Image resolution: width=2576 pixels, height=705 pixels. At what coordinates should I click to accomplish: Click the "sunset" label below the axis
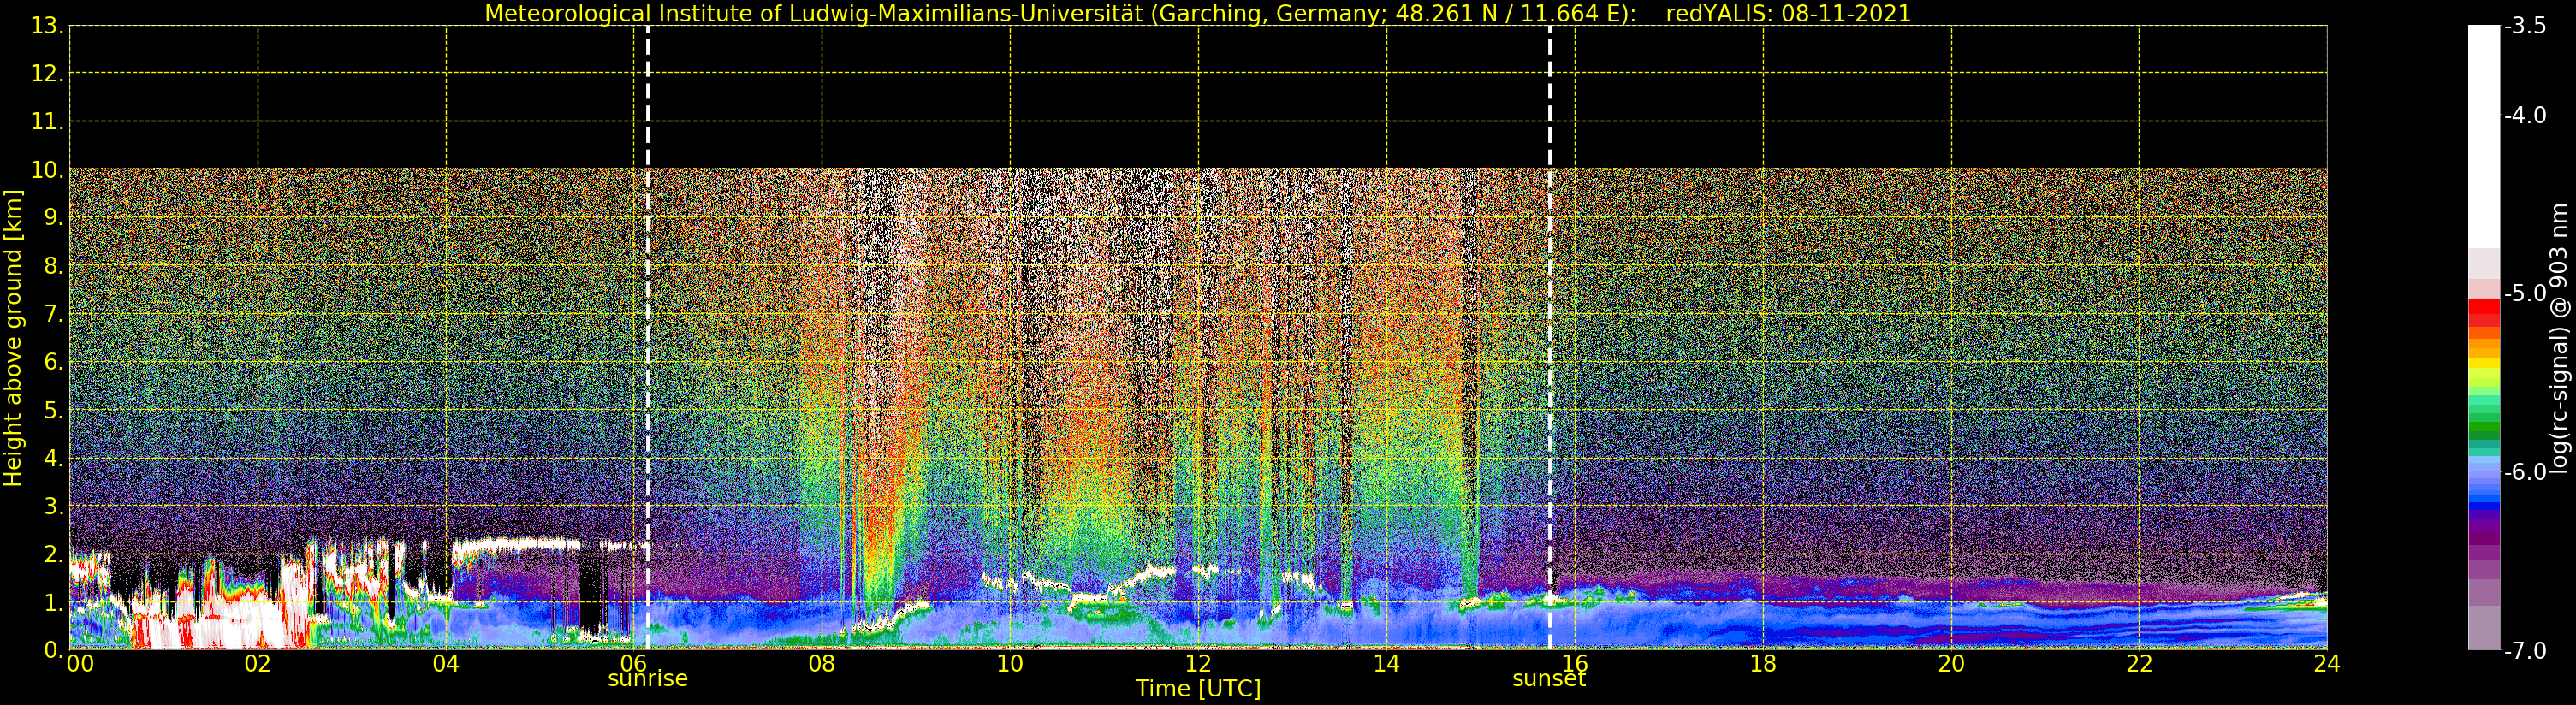tap(1548, 679)
